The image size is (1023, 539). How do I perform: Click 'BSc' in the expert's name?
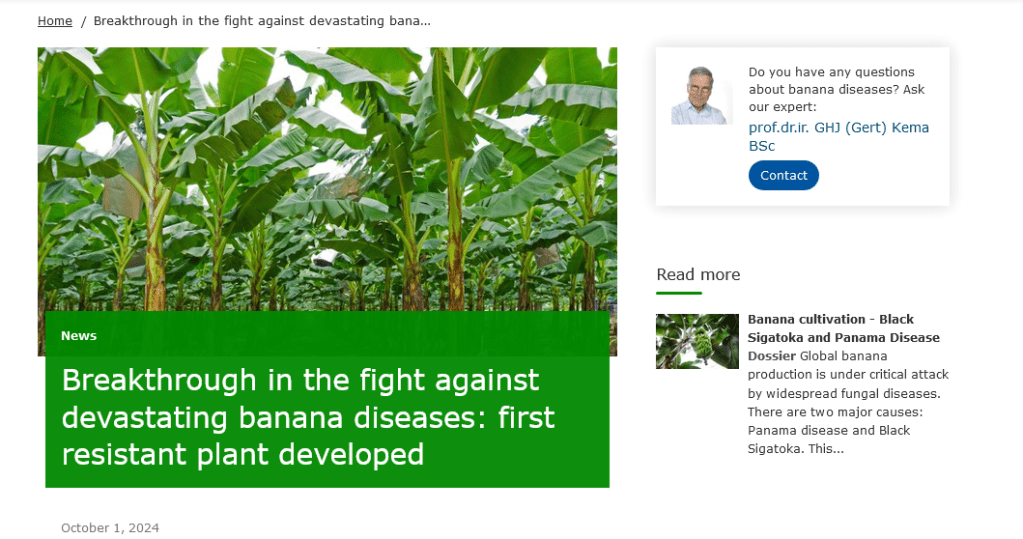[762, 146]
